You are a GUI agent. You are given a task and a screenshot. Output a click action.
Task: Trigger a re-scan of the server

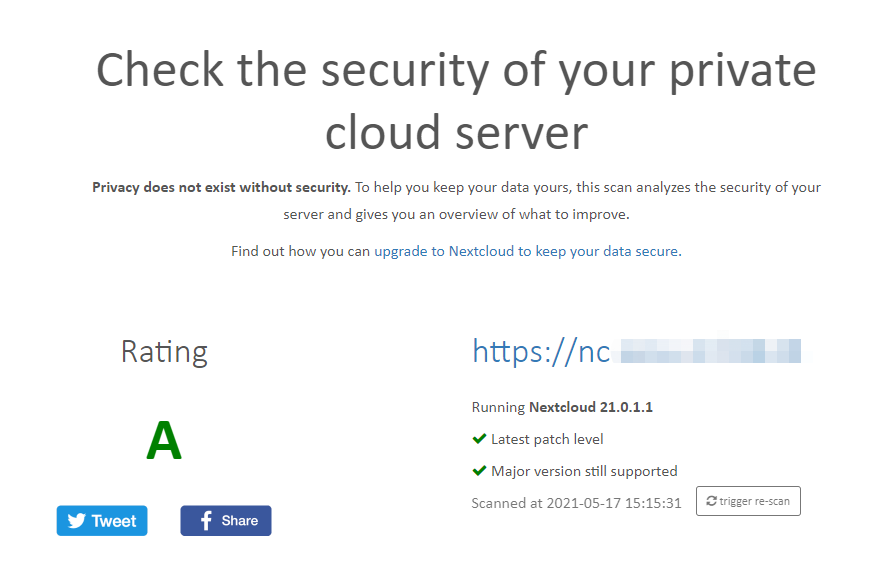748,501
